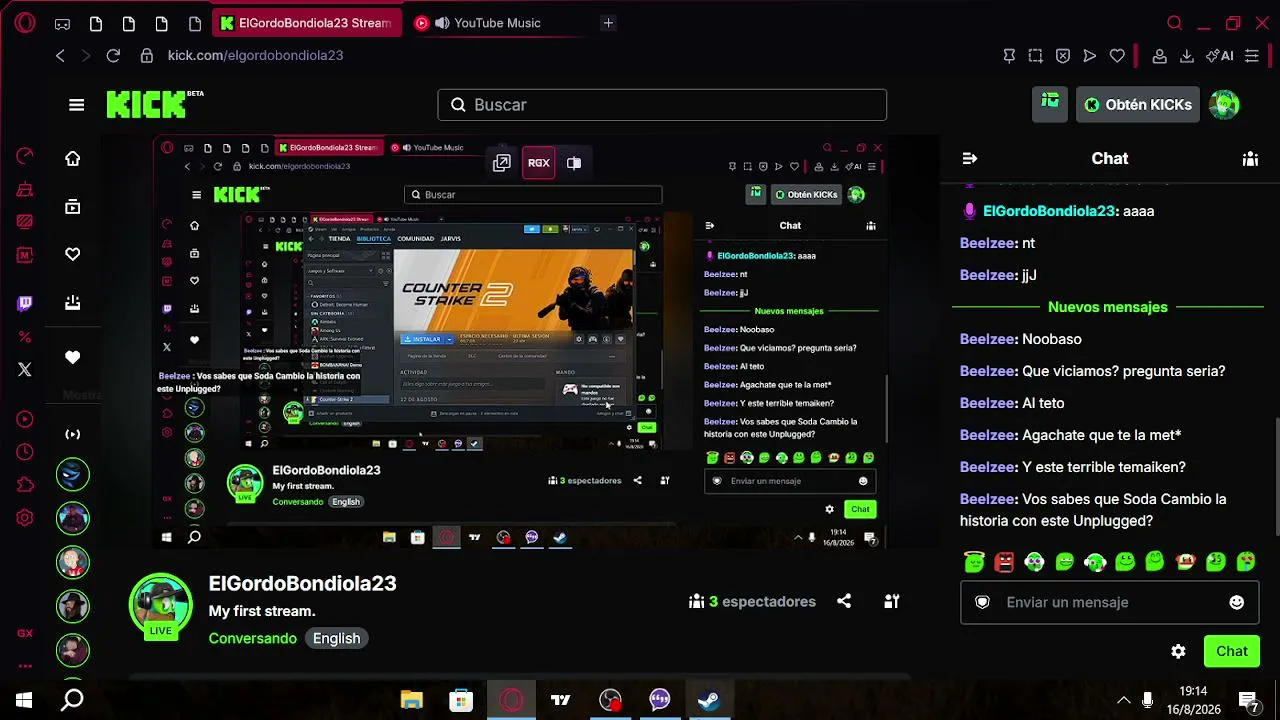Take a snapshot with the toolbar snapshot icon

click(x=1036, y=56)
